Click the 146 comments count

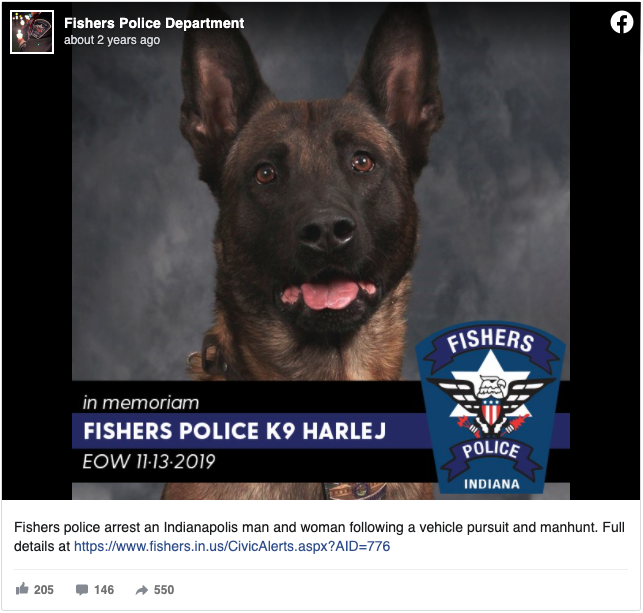click(x=104, y=590)
